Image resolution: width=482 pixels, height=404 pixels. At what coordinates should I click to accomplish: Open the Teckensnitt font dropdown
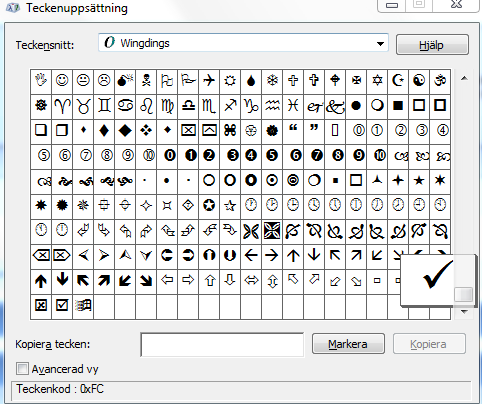tap(243, 43)
